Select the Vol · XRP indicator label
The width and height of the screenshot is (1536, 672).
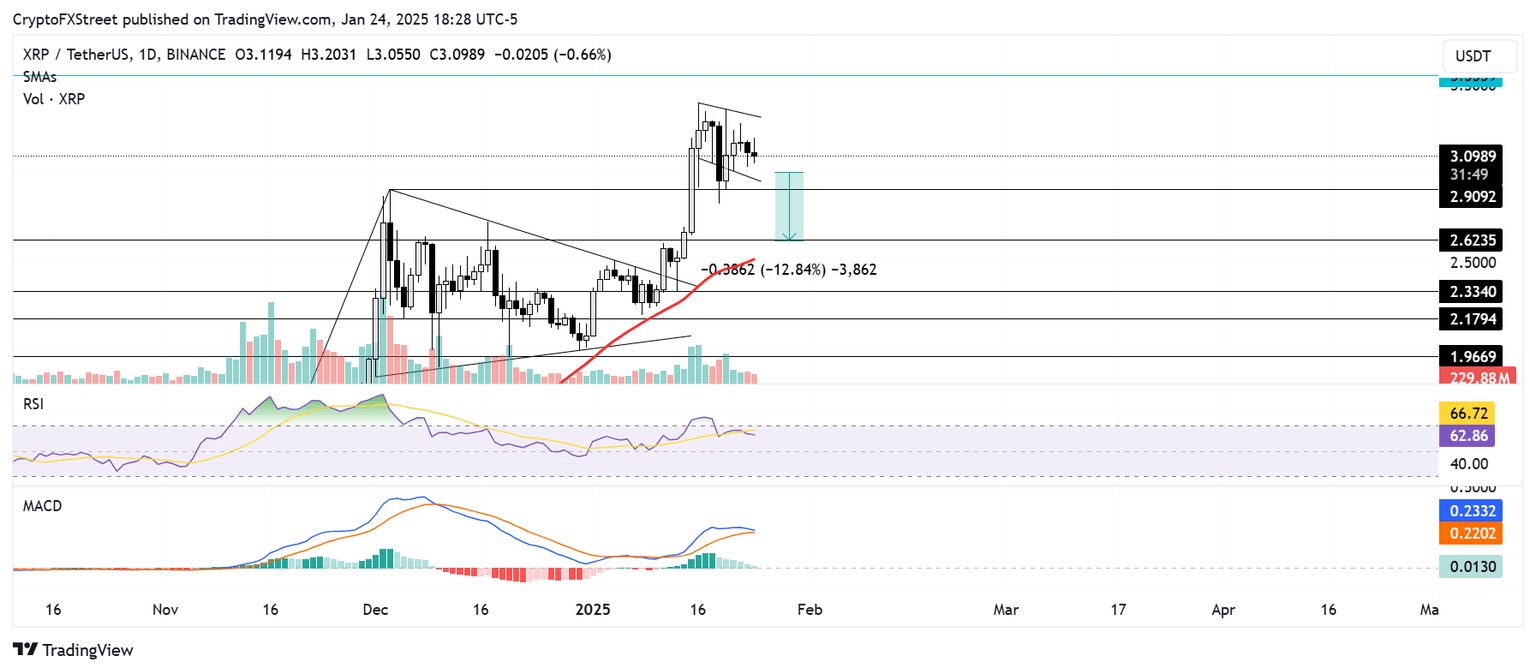click(x=51, y=99)
